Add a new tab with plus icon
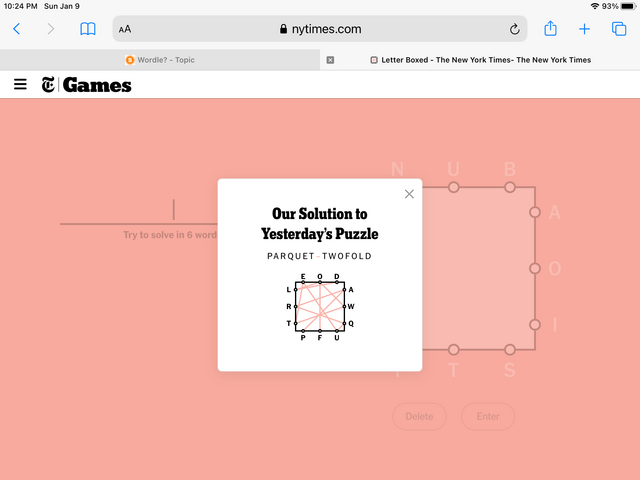 click(x=584, y=29)
